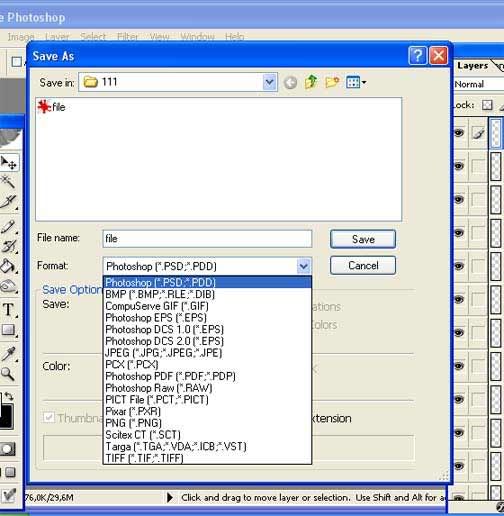Open the Layers blend mode Normal dropdown
The image size is (504, 516).
coord(479,84)
